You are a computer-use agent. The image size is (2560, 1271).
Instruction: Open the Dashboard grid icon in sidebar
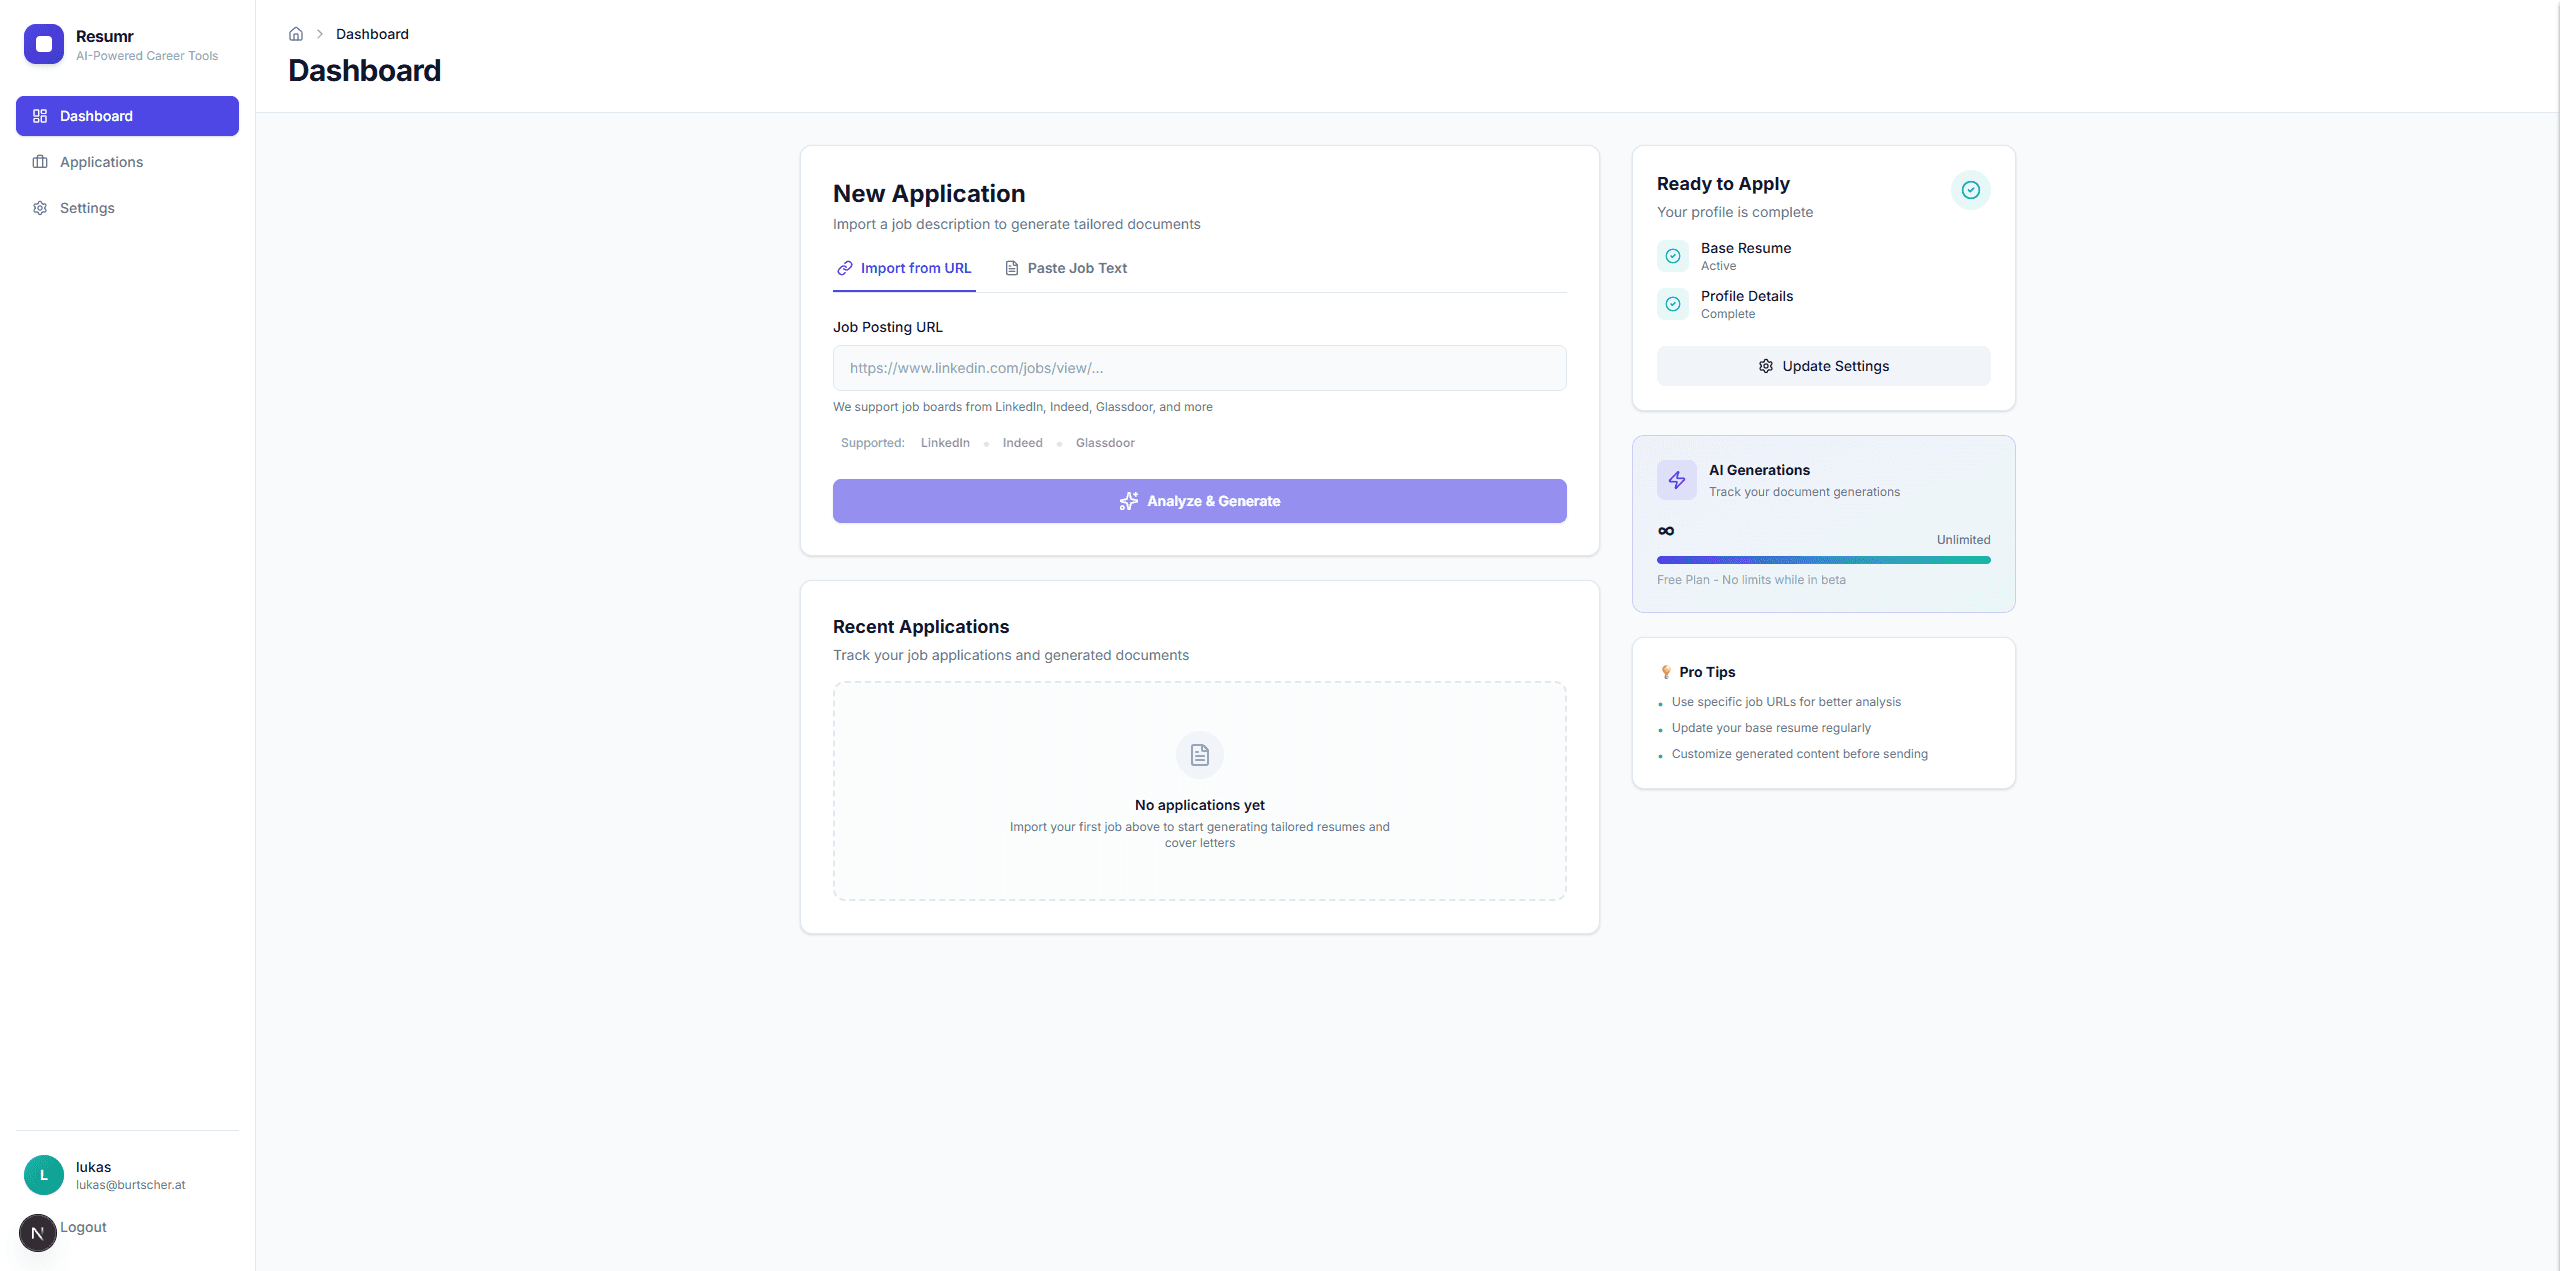click(40, 116)
